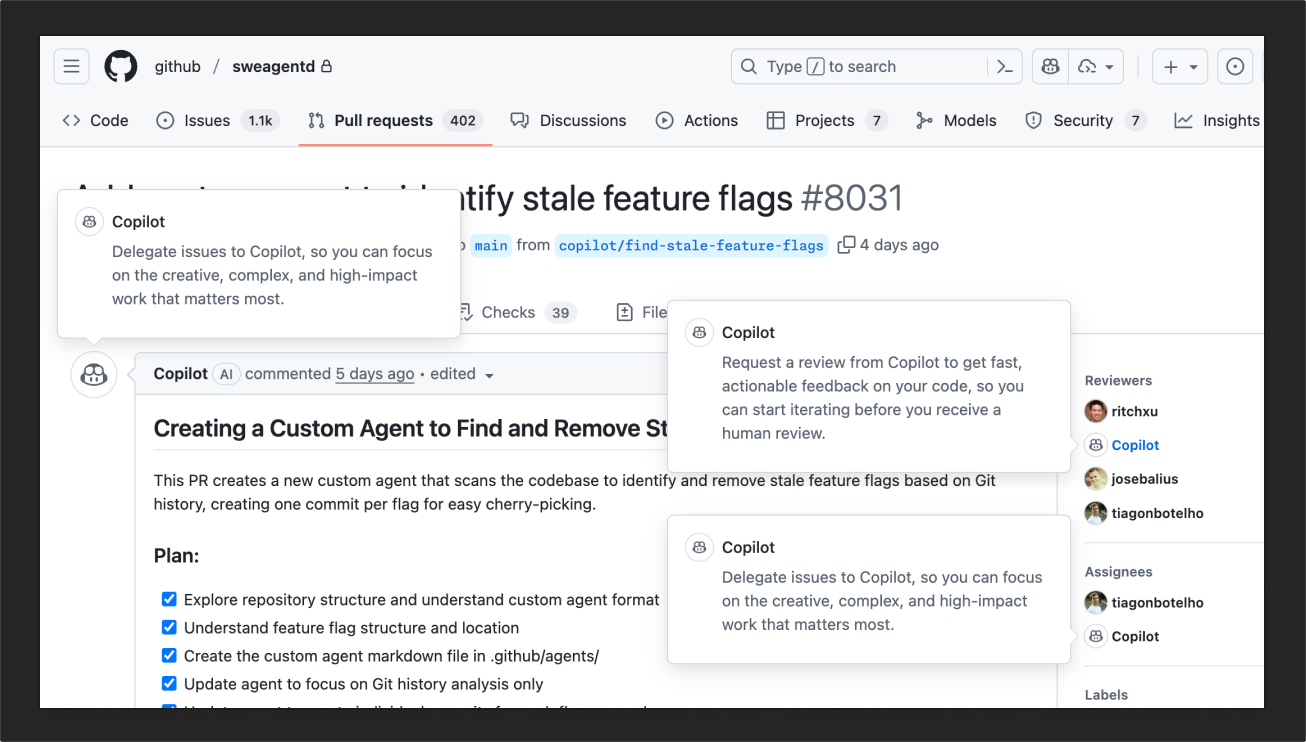Click the 402 pull requests counter
This screenshot has width=1306, height=742.
point(463,121)
